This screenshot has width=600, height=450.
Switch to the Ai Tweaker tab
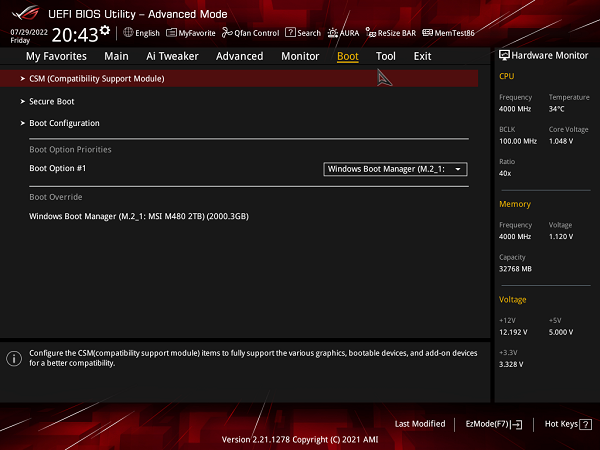click(x=172, y=57)
